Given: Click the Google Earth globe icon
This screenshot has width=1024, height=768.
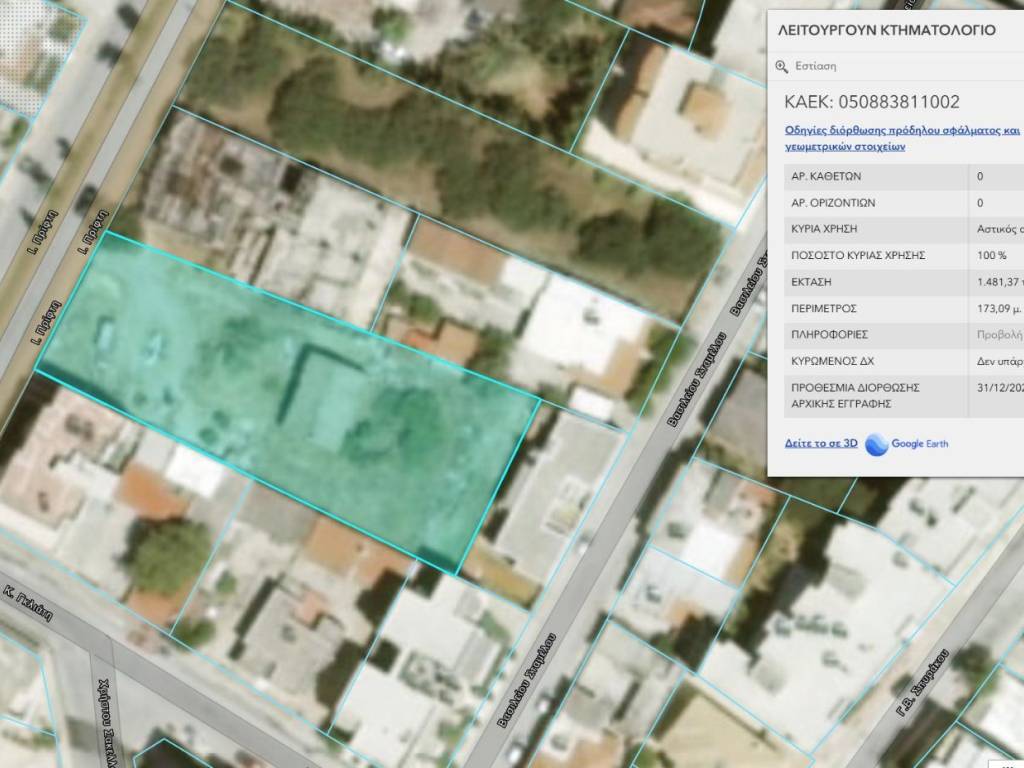Looking at the screenshot, I should [876, 444].
